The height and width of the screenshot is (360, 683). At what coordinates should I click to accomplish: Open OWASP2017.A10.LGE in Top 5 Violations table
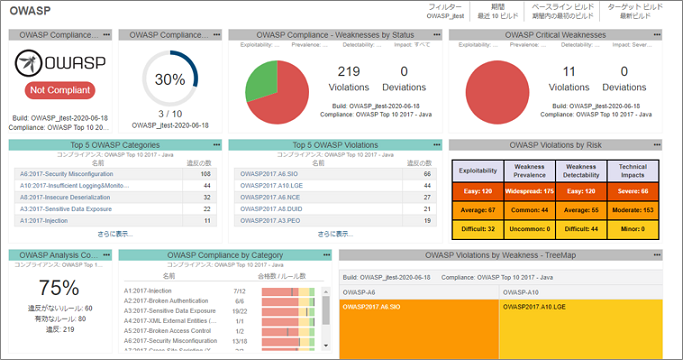pos(271,186)
